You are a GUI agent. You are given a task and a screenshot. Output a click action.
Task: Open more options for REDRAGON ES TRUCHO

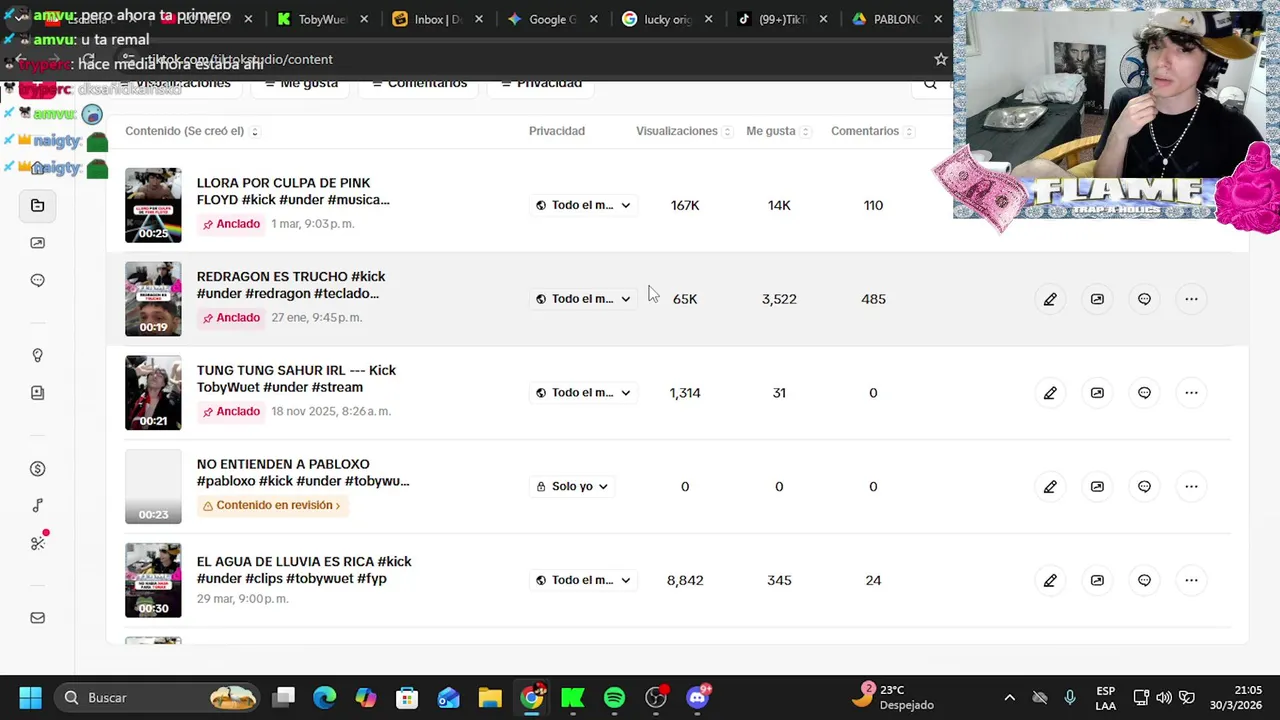tap(1191, 299)
